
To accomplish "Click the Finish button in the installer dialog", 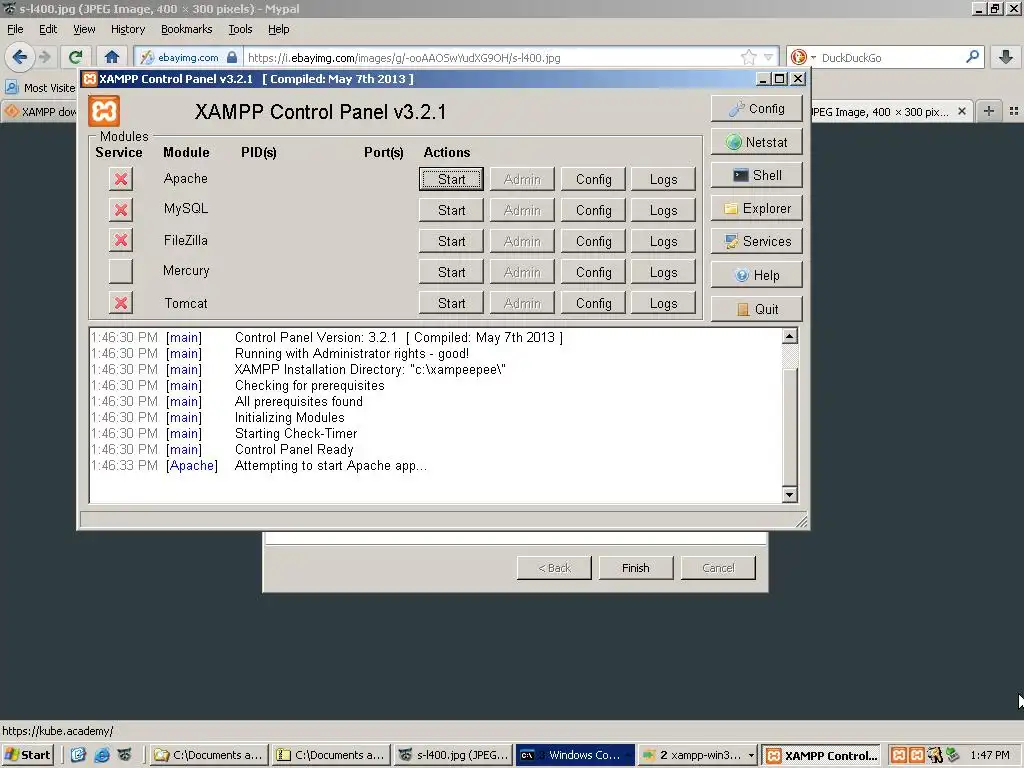I will 635,568.
